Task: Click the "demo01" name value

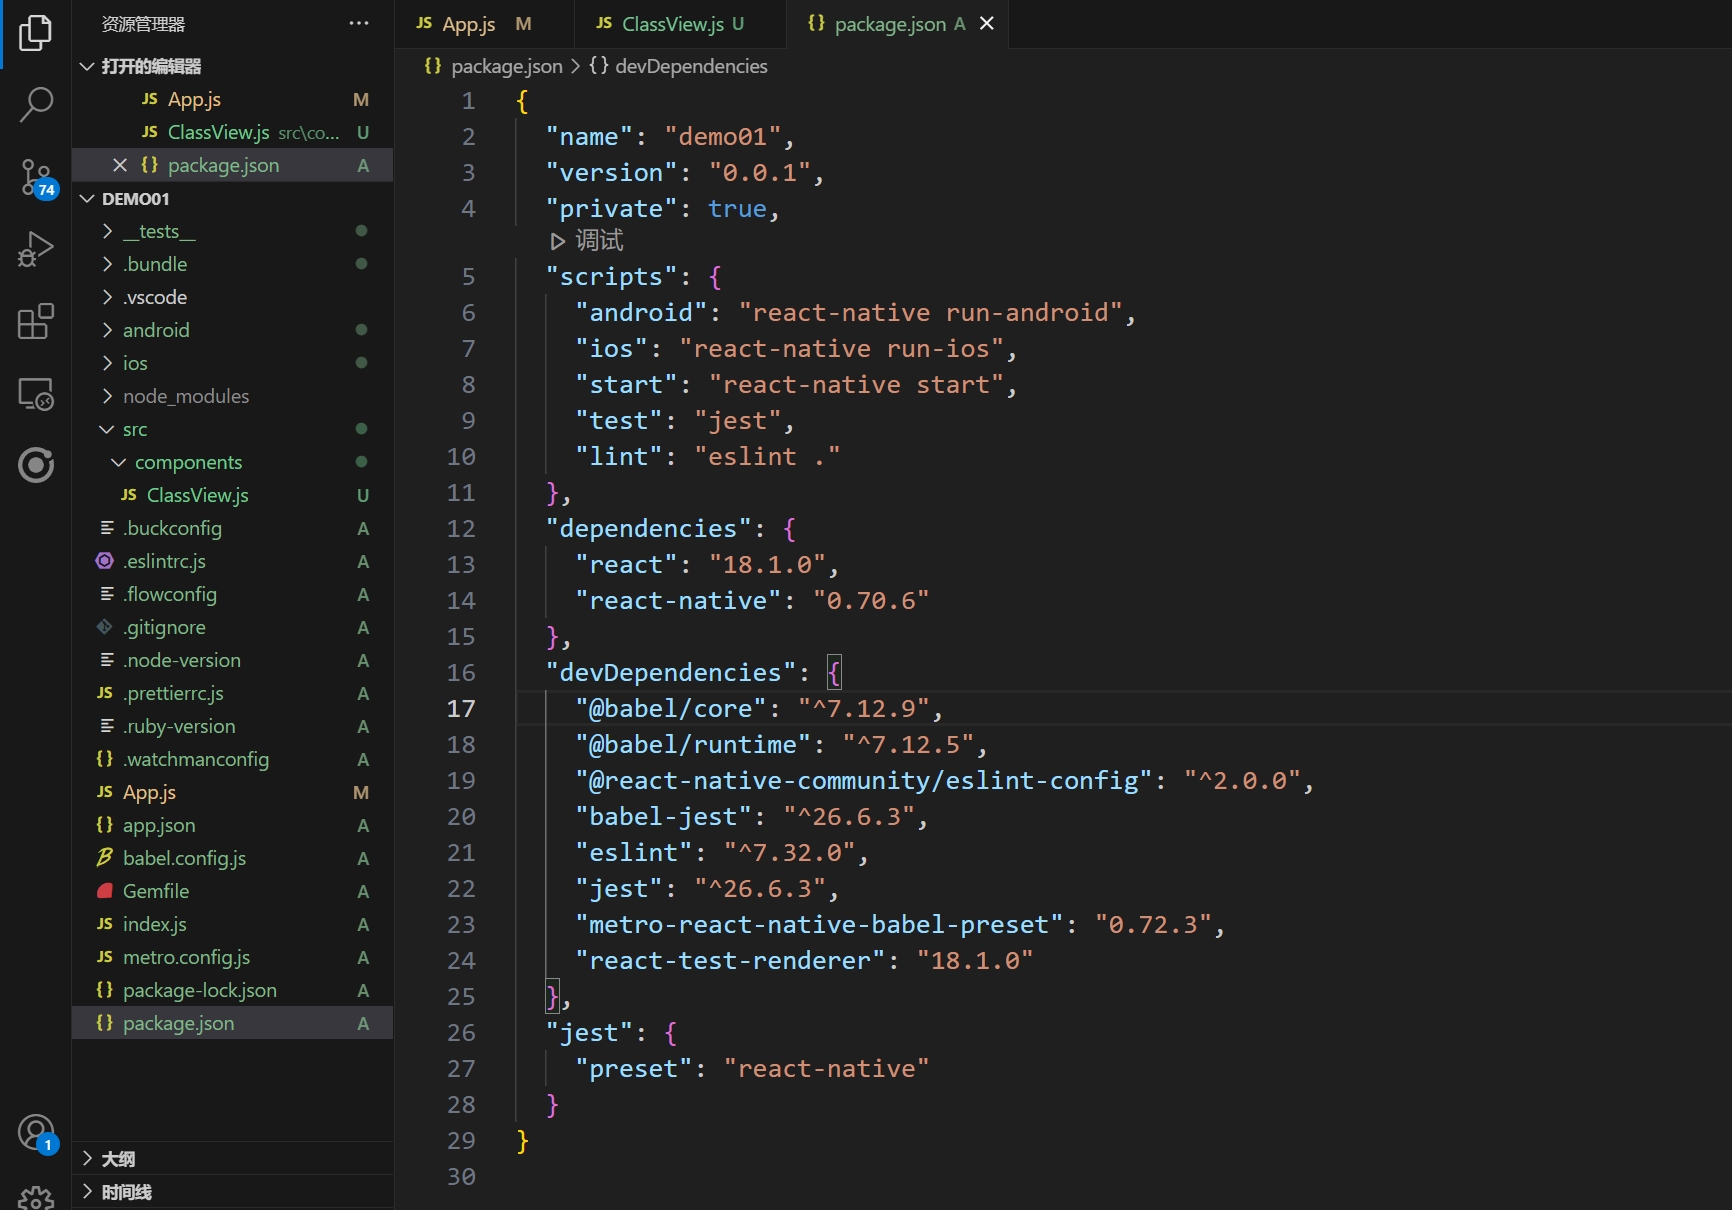Action: pos(722,137)
